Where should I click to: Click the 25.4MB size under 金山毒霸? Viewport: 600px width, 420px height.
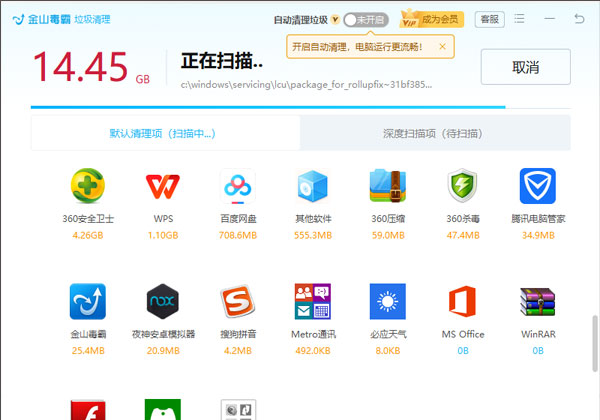click(88, 351)
